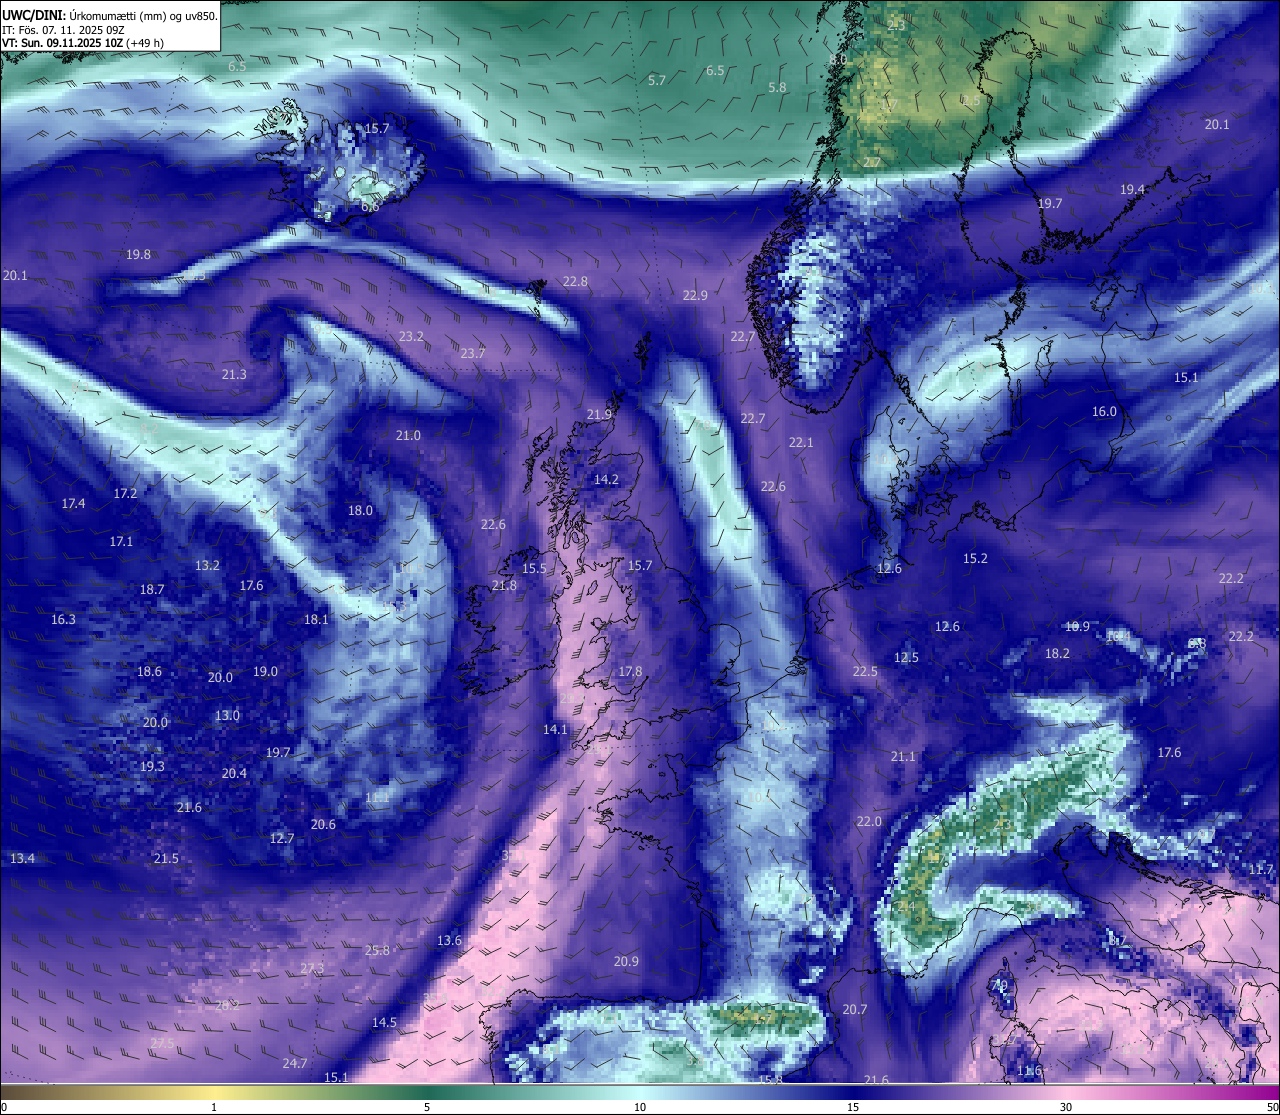Click the 20.7 value near the Pyrenees coast
The width and height of the screenshot is (1280, 1115).
854,1010
